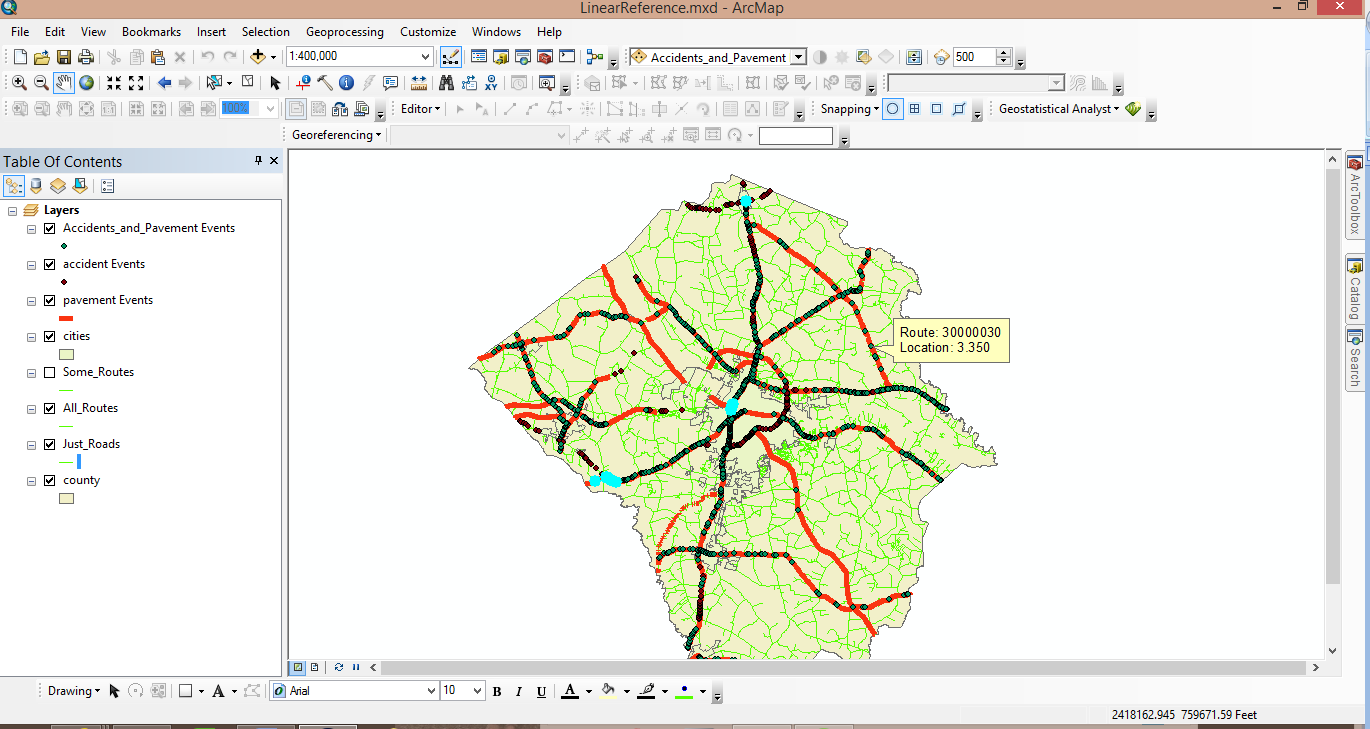Toggle the All_Routes layer checkbox
1370x729 pixels.
coord(49,408)
